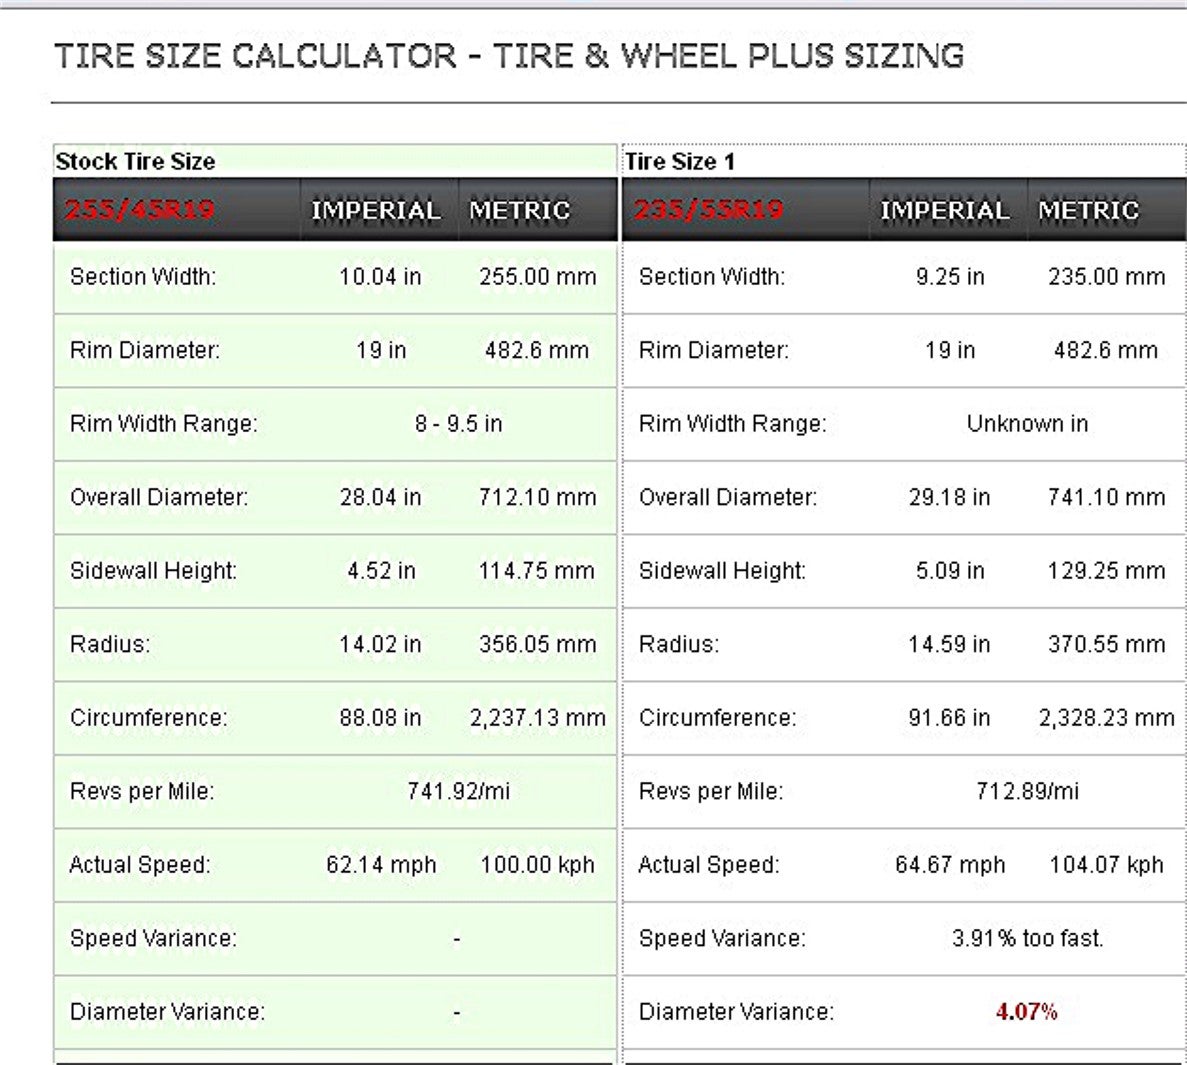Click the 2,237.13 mm circumference value
This screenshot has height=1065, width=1187.
(537, 718)
